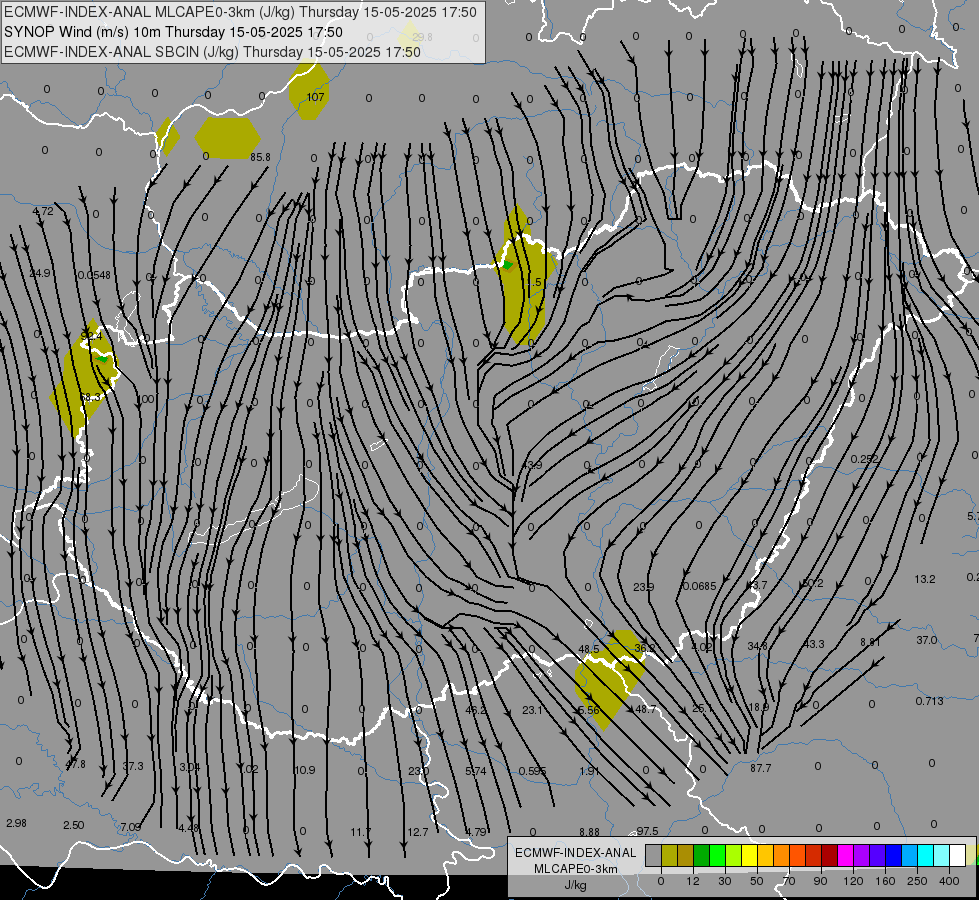Screen dimensions: 979x900
Task: Click legend tick label 250
Action: [917, 881]
